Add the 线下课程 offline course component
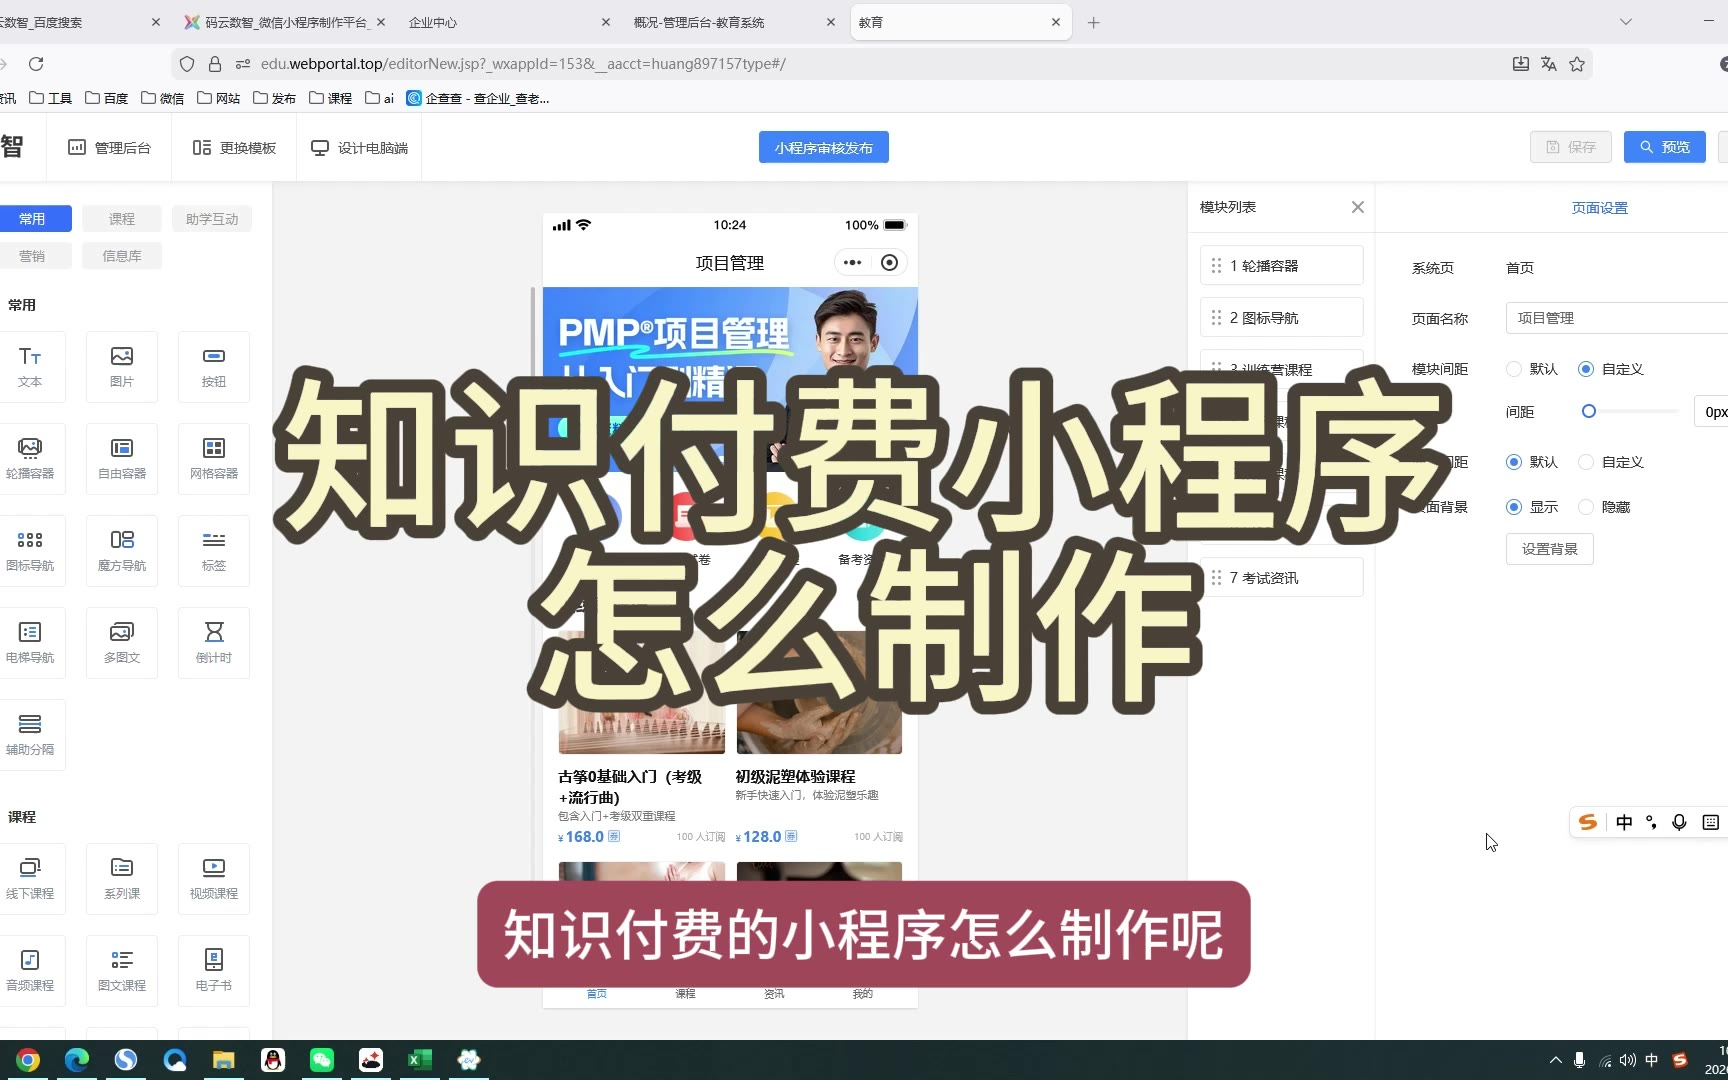 tap(30, 879)
